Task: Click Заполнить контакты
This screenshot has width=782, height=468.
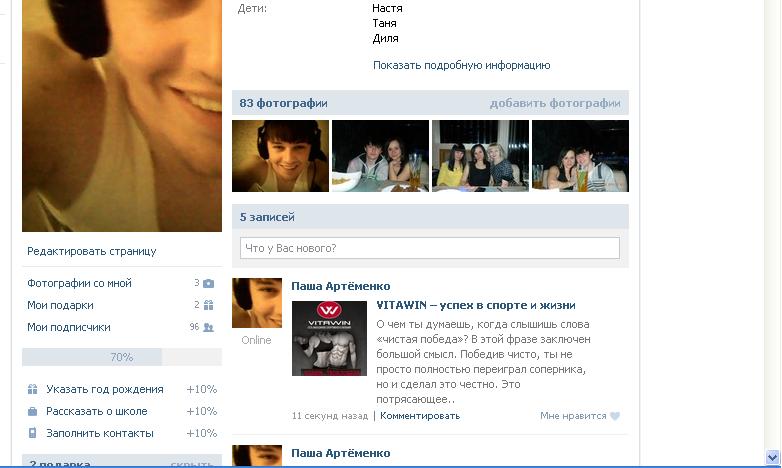Action: click(100, 433)
